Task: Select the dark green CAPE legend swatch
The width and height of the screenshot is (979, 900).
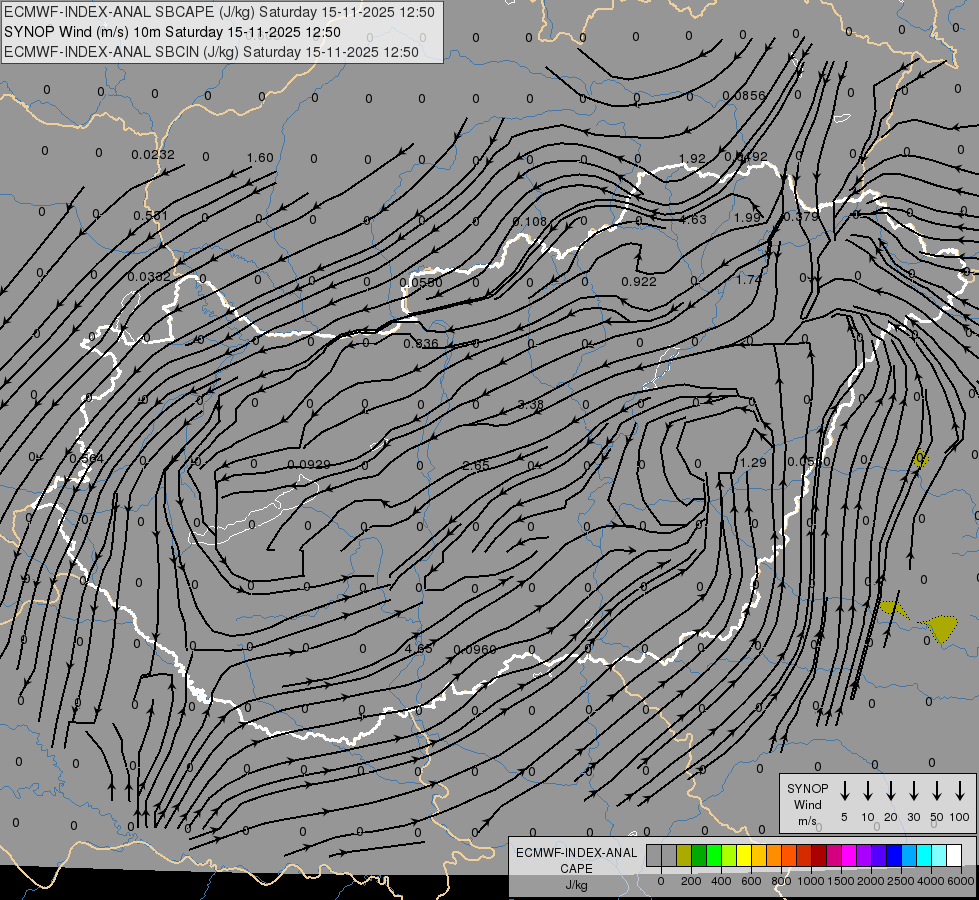Action: (699, 856)
